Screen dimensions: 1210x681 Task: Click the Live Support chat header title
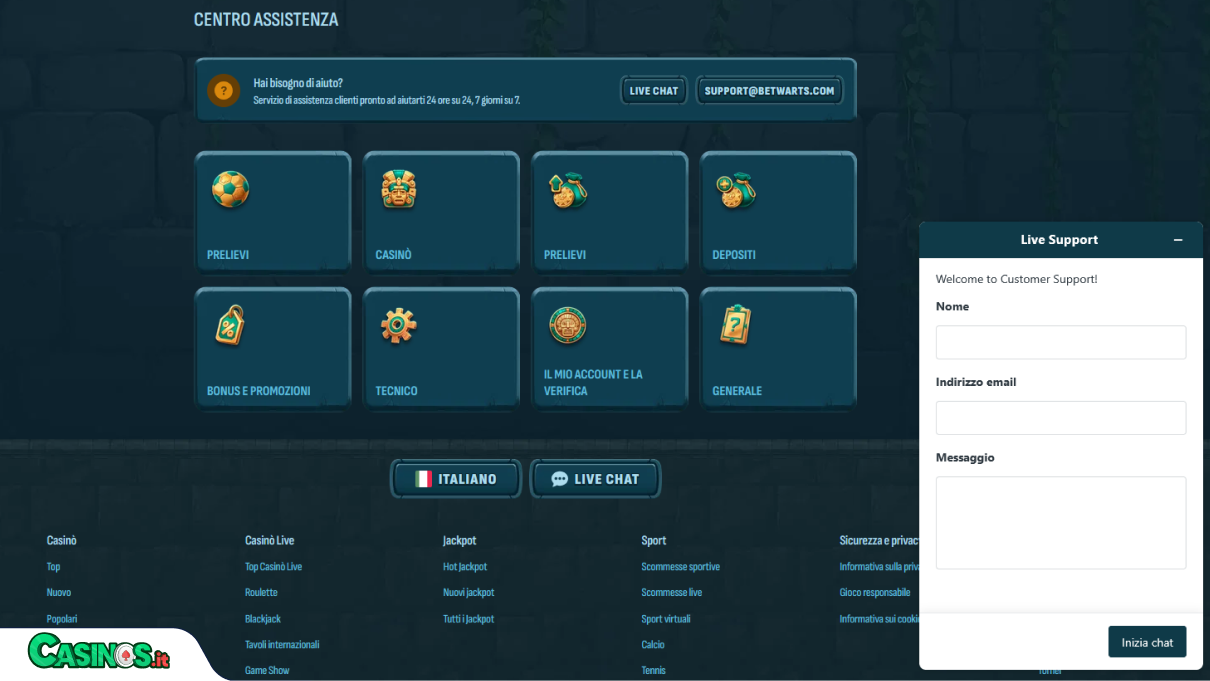pos(1059,240)
